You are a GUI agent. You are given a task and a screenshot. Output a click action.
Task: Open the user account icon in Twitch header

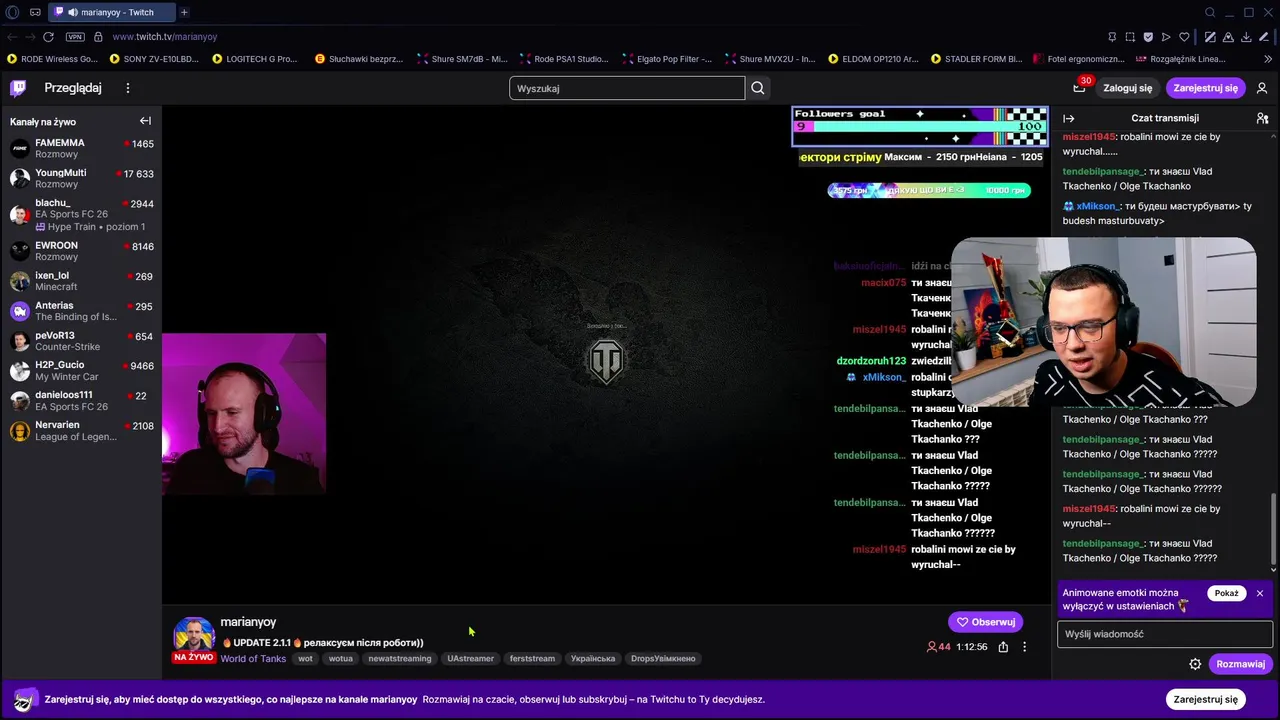tap(1262, 88)
